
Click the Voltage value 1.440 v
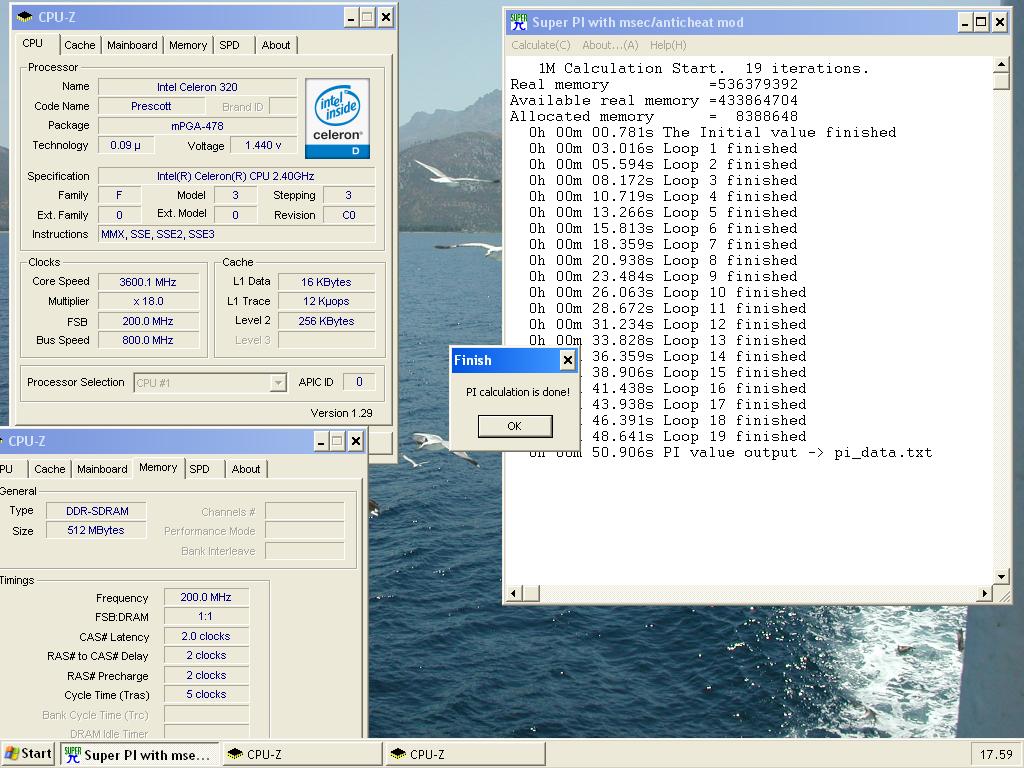[263, 145]
